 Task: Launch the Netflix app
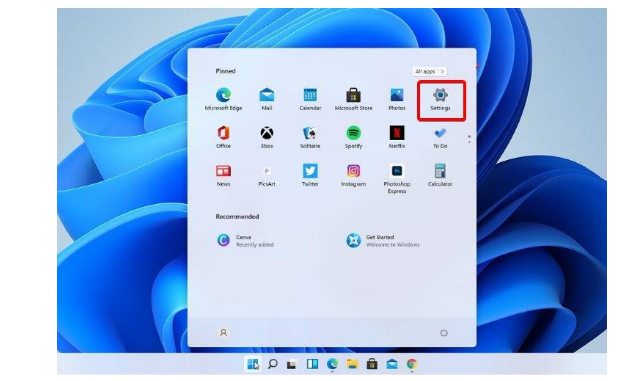pyautogui.click(x=397, y=137)
